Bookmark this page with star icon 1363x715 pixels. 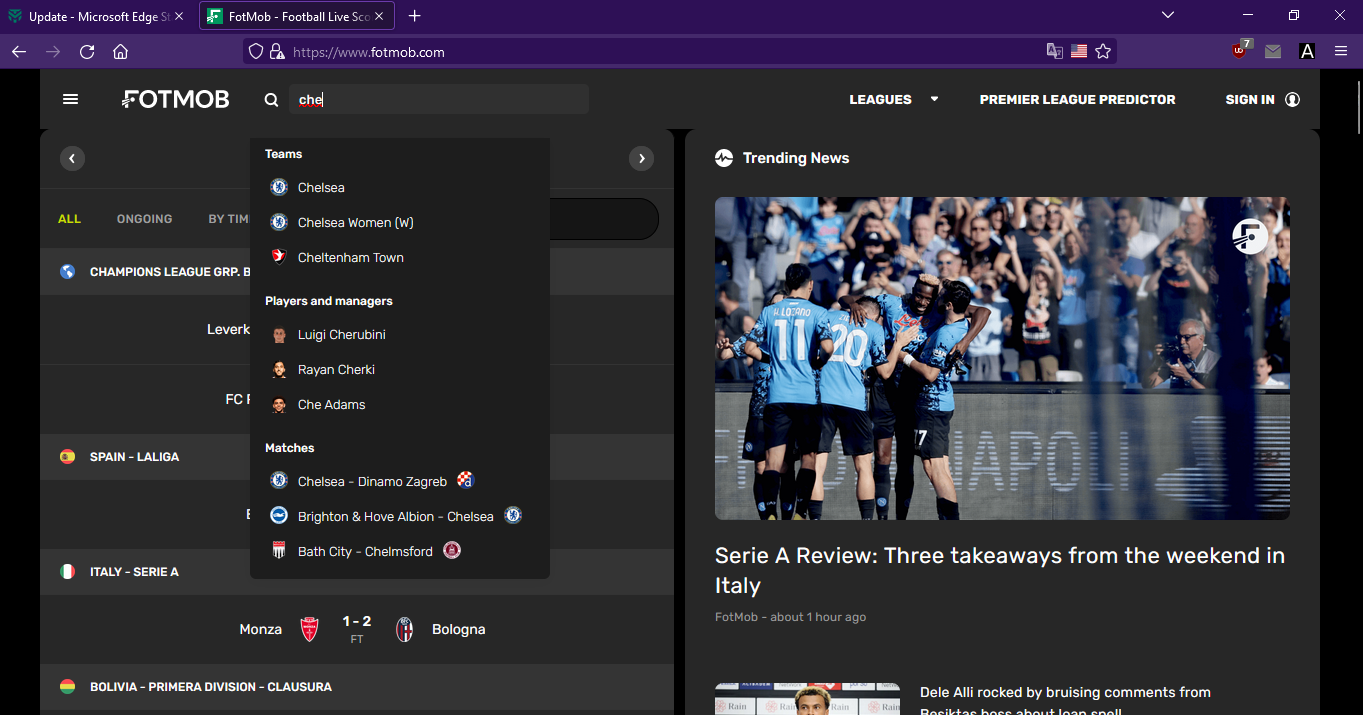coord(1103,51)
